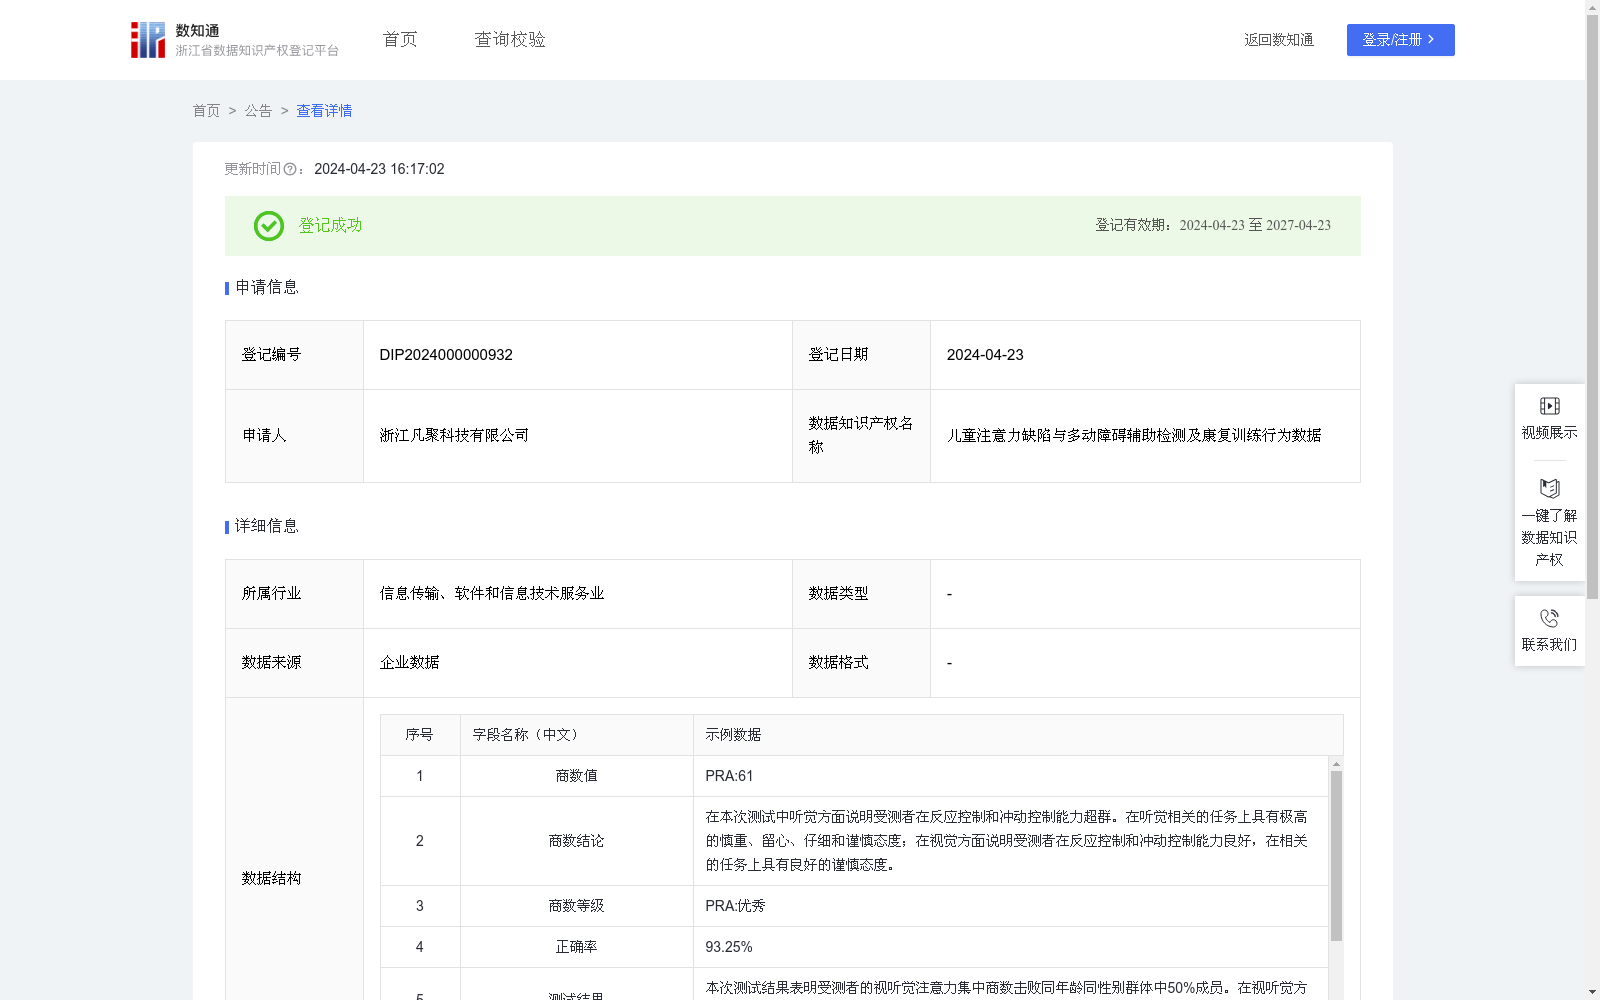Click the 数知通 platform logo

tap(234, 40)
